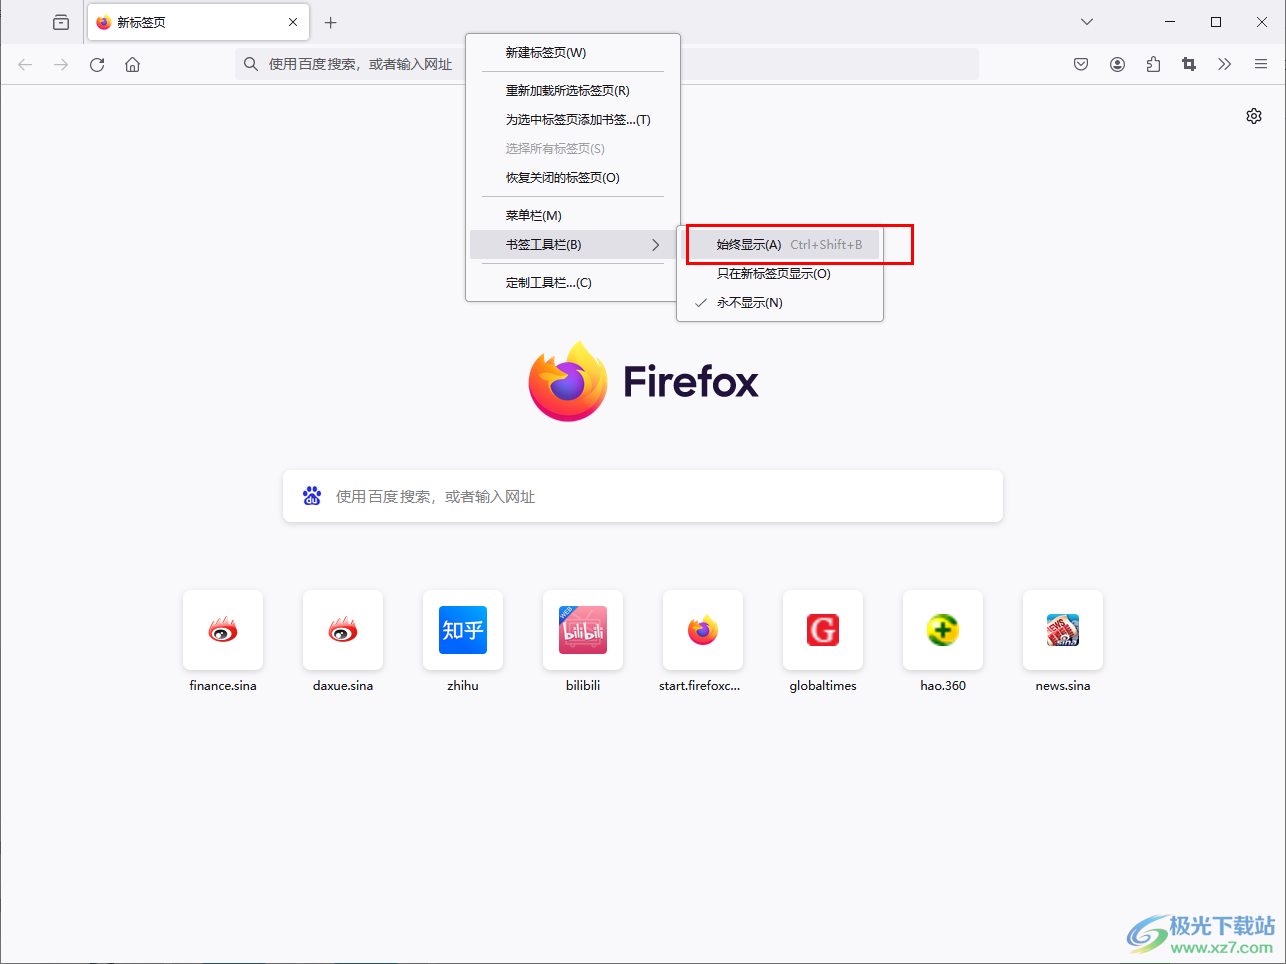Go forward with the forward arrow
Viewport: 1286px width, 964px height.
pyautogui.click(x=61, y=64)
